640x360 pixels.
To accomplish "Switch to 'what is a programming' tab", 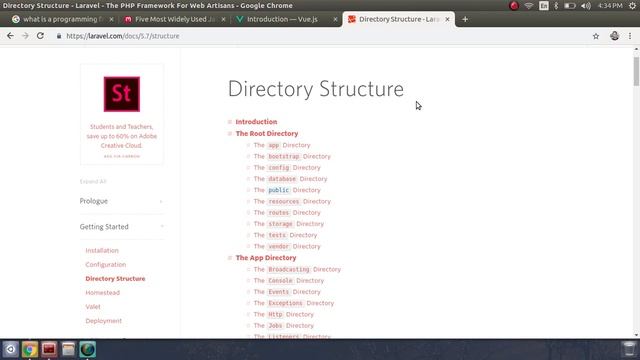I will [x=61, y=19].
